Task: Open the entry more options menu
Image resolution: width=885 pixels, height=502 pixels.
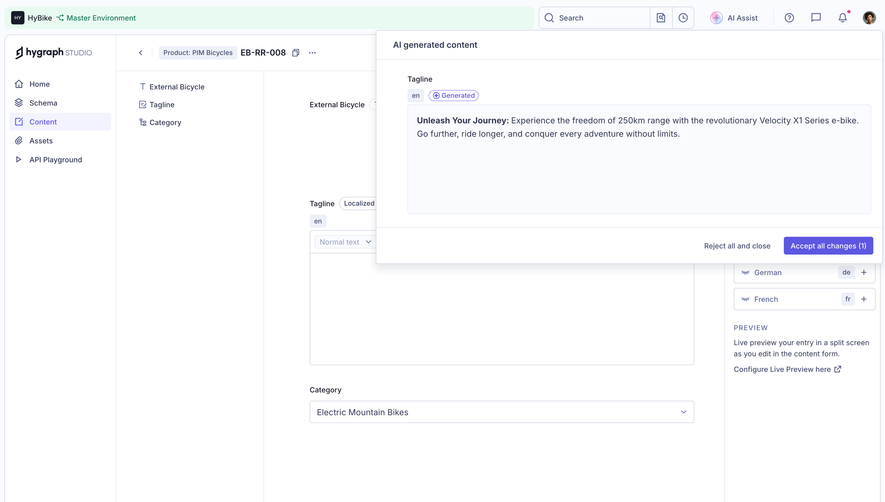Action: tap(312, 53)
